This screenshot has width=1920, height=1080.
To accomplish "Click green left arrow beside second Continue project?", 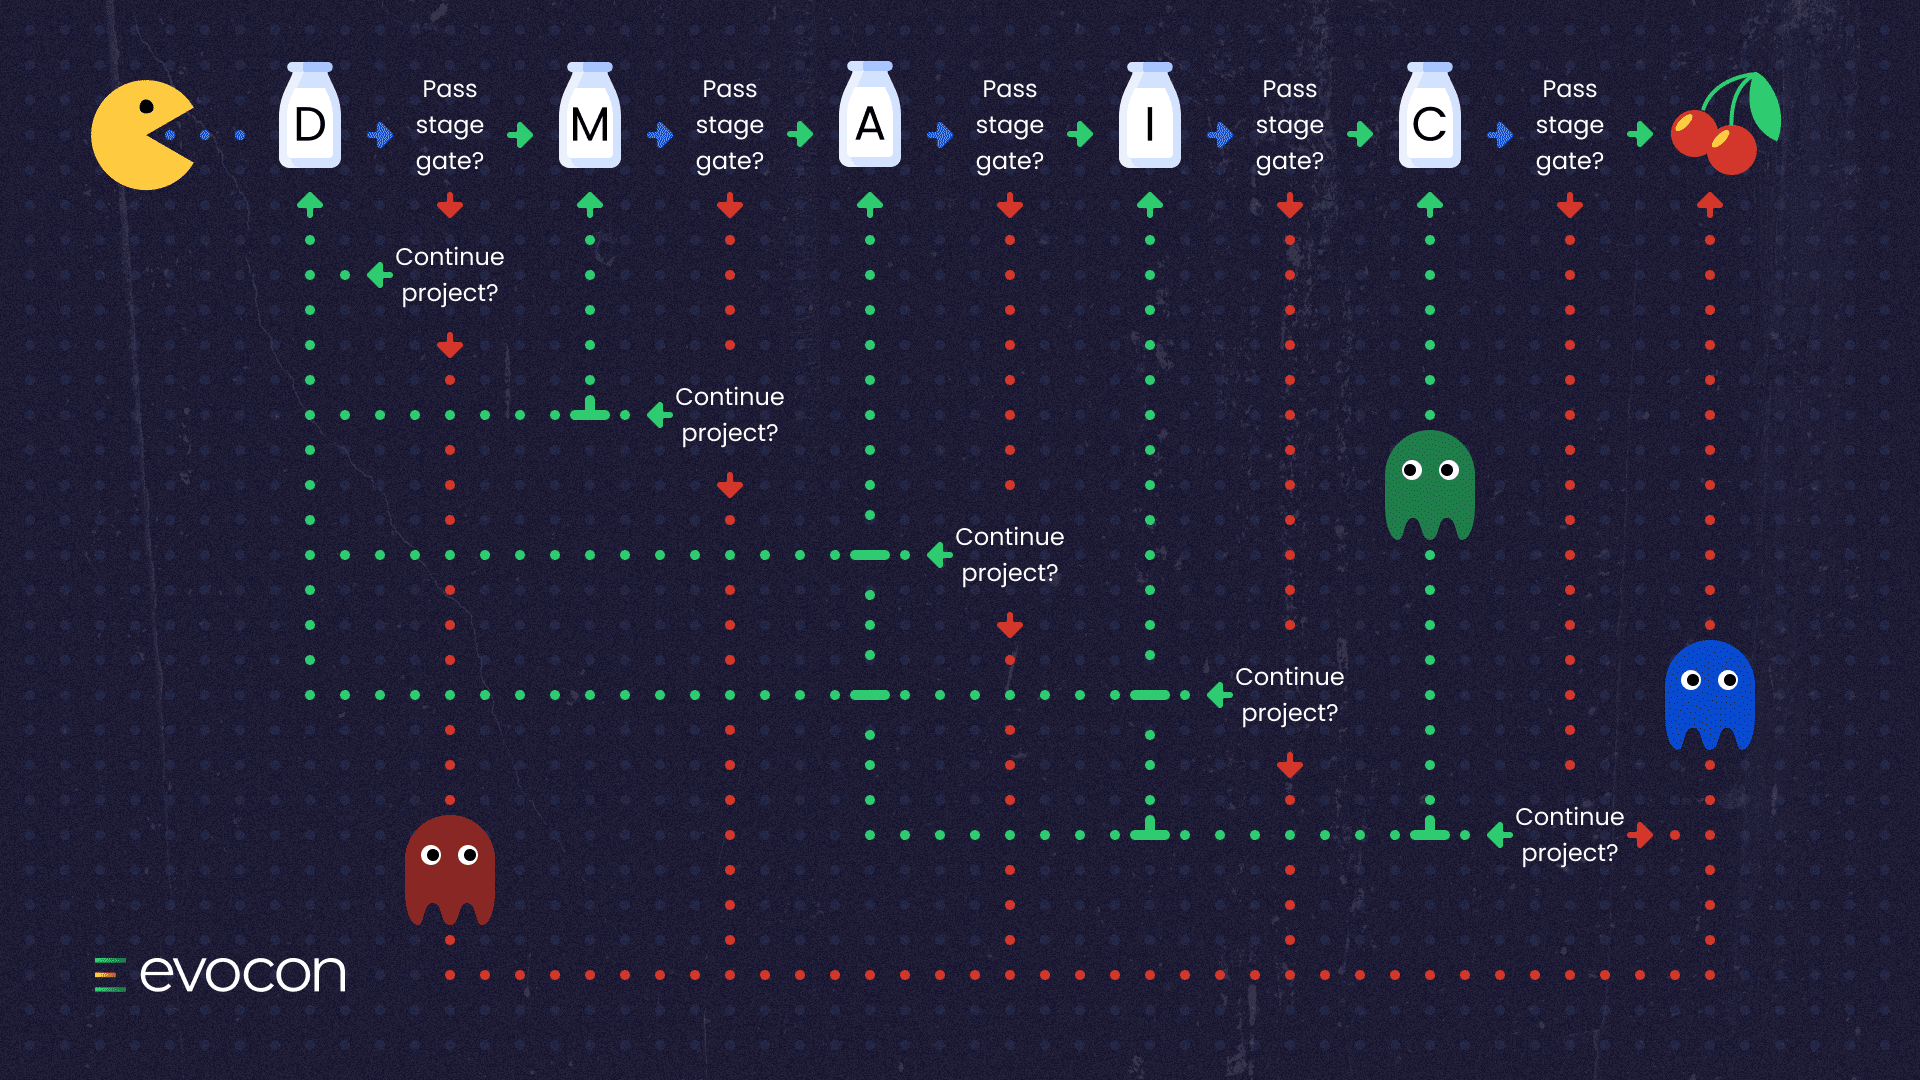I will [659, 415].
